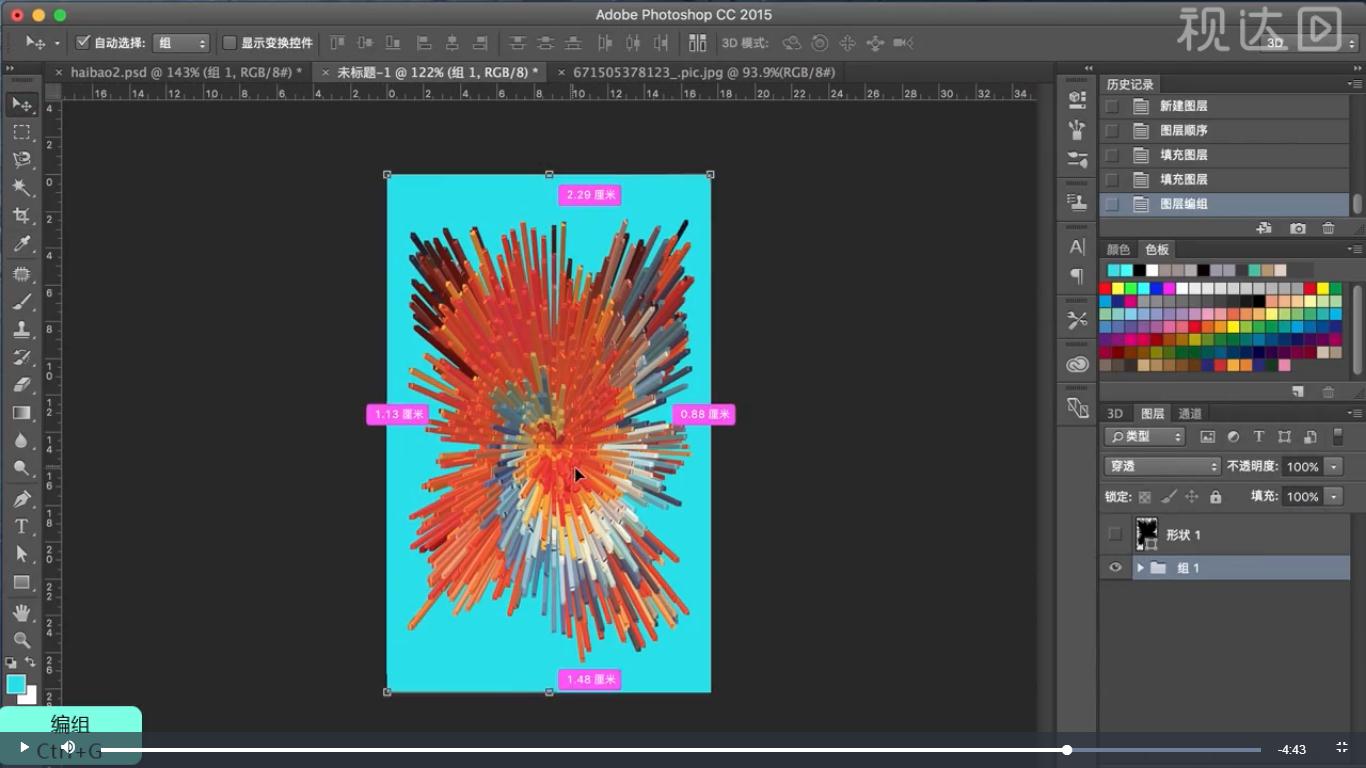Select the Eraser tool
Image resolution: width=1366 pixels, height=768 pixels.
click(21, 385)
